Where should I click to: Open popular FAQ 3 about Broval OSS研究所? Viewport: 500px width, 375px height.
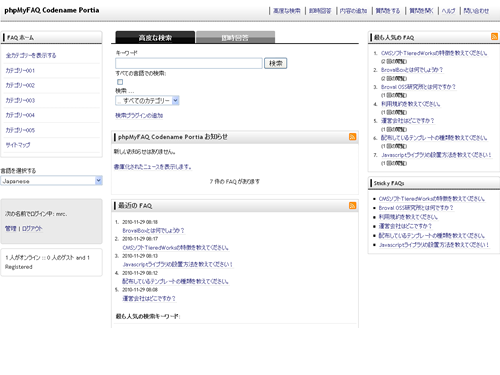click(x=418, y=87)
